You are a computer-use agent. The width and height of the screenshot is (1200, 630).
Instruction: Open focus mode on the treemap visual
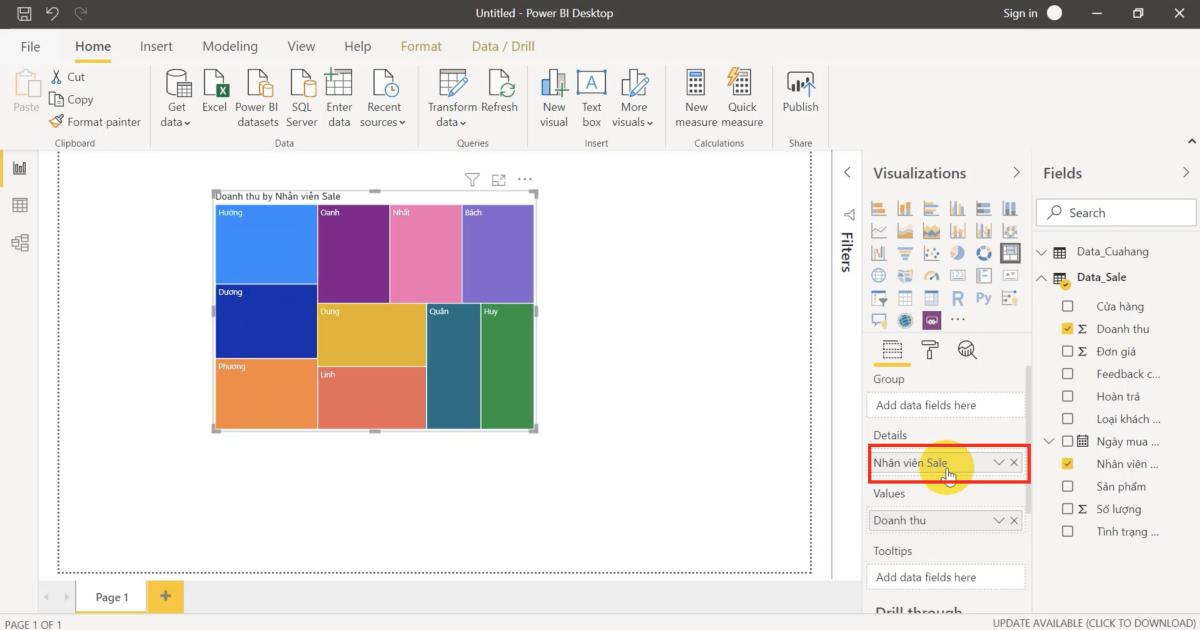[x=499, y=178]
